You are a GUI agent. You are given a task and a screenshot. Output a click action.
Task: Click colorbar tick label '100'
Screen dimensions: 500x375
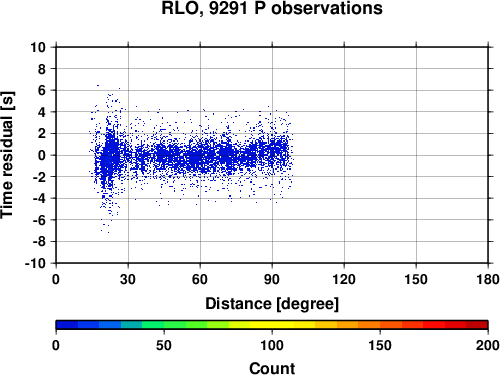pyautogui.click(x=272, y=345)
